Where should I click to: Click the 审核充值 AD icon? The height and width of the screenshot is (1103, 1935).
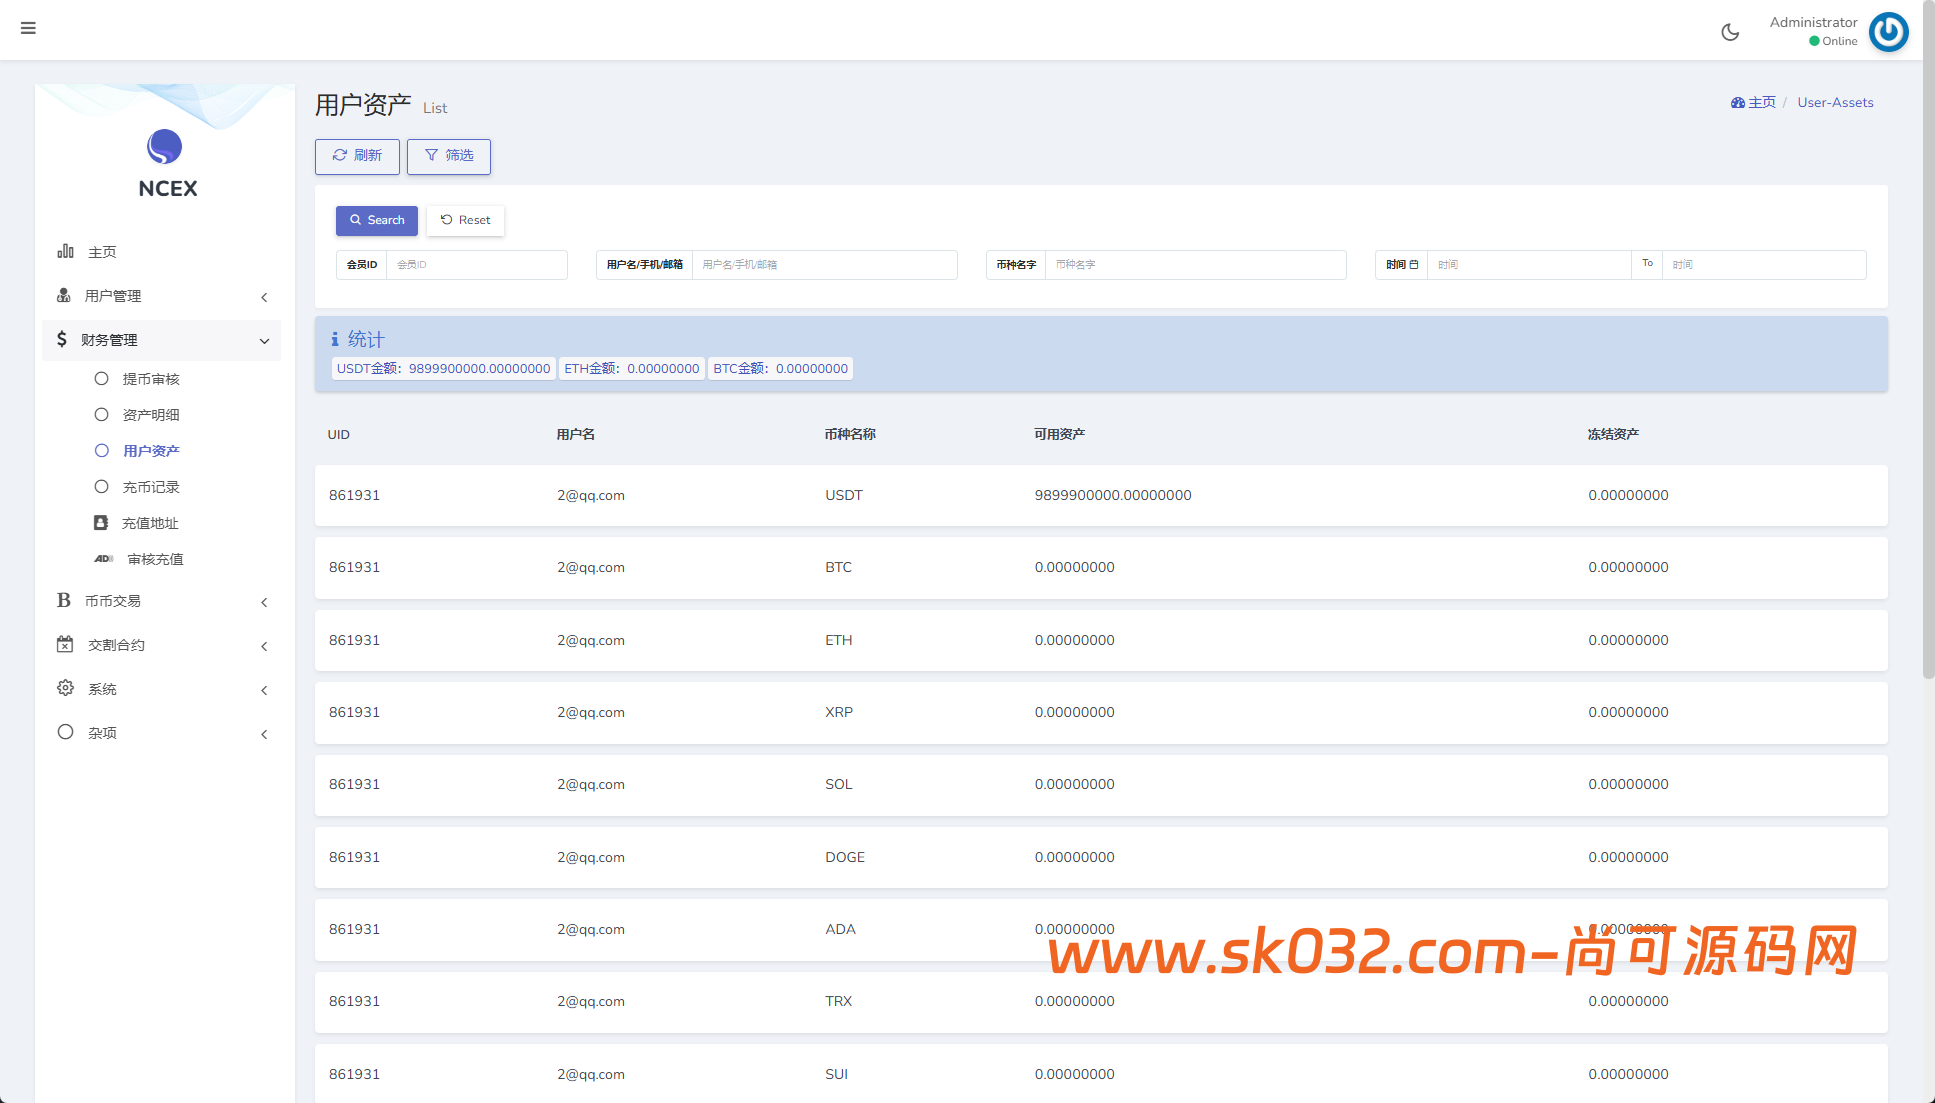click(x=104, y=559)
